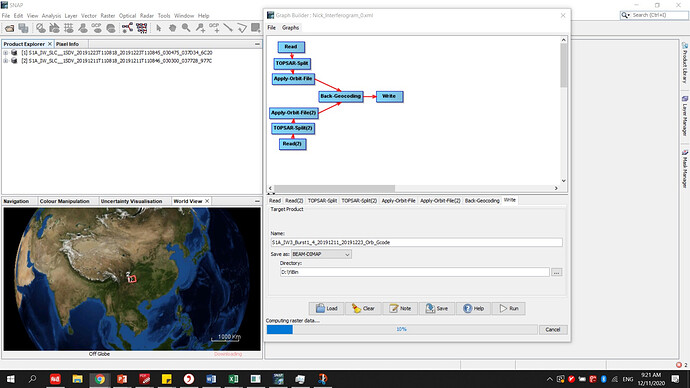Select the arrow Selection tool
The height and width of the screenshot is (388, 690).
[x=158, y=28]
